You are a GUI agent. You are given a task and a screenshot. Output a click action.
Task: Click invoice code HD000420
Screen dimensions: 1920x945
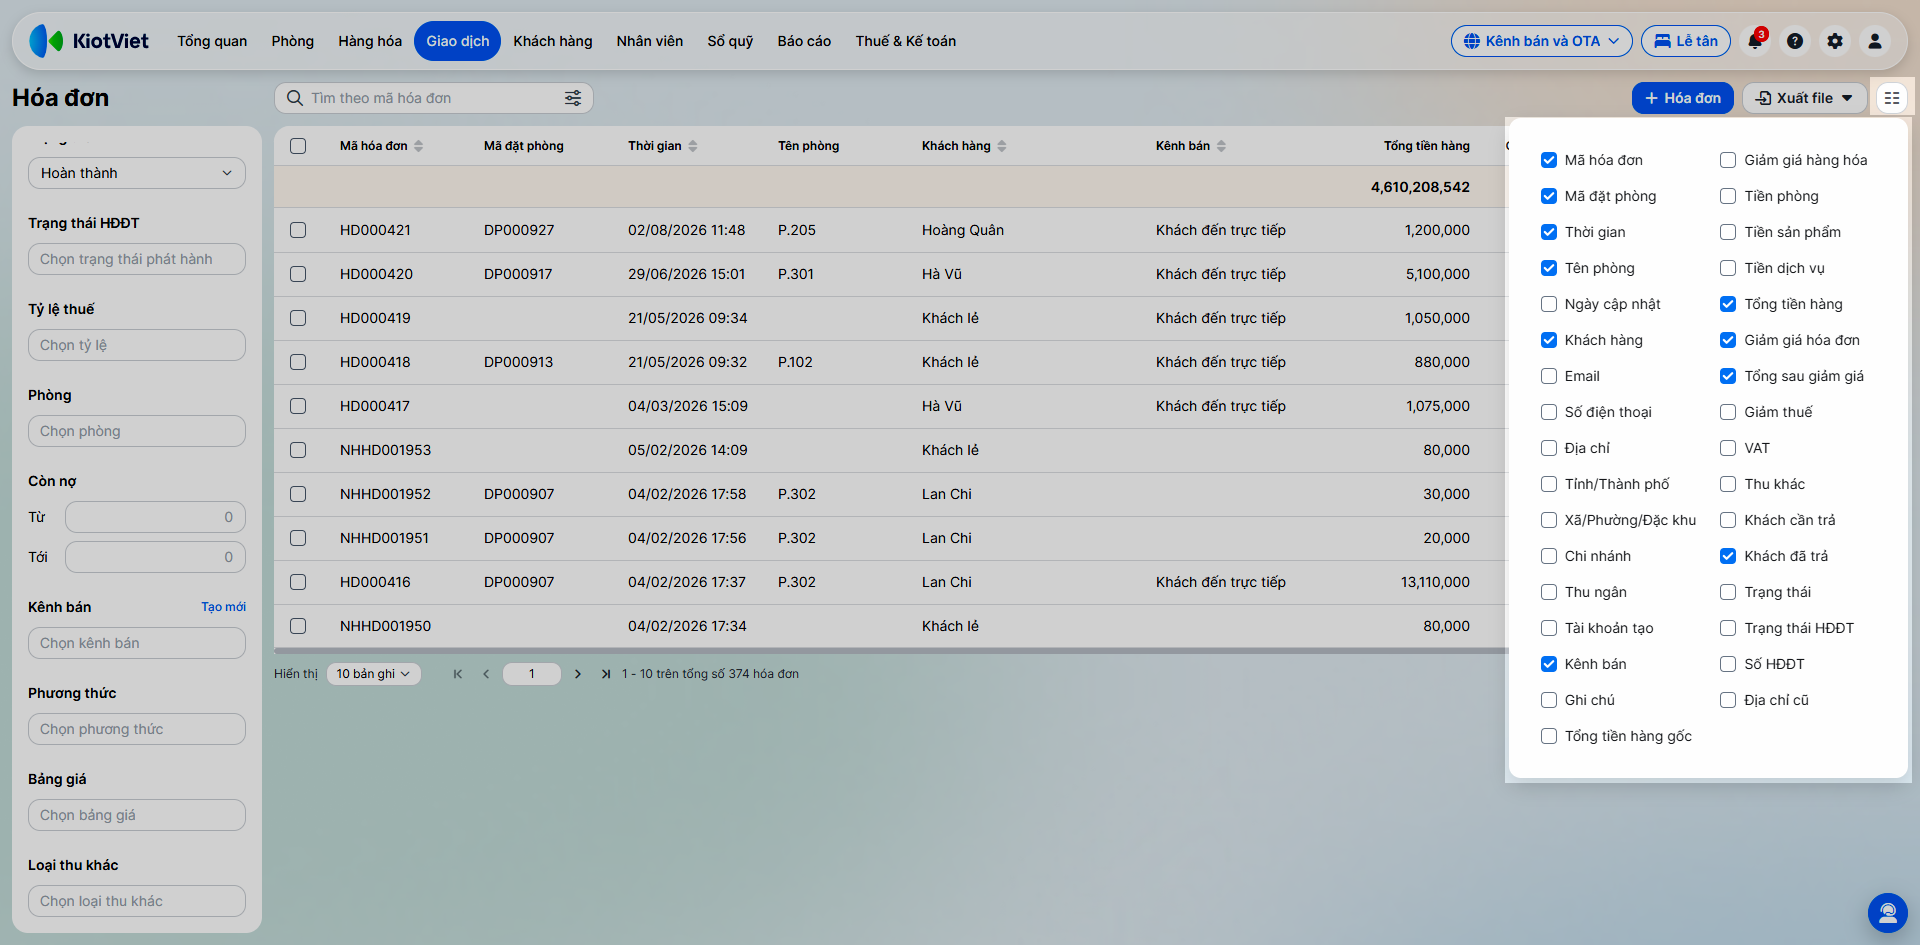(376, 274)
